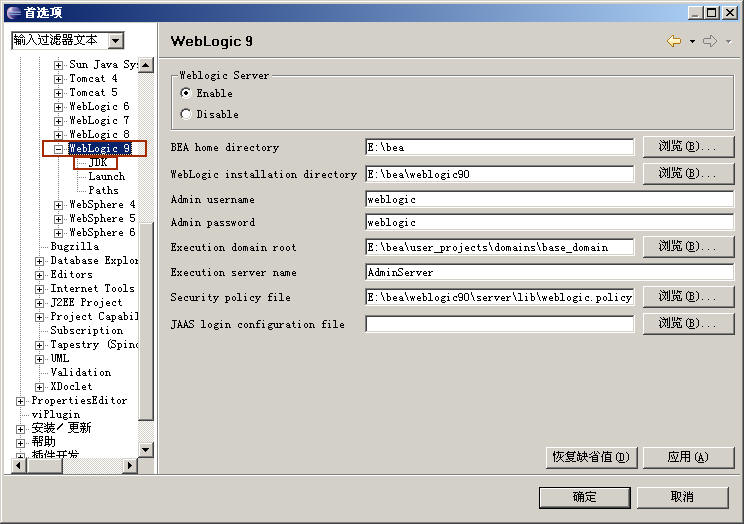The image size is (744, 524).
Task: Select the Bugzilla tree item
Action: point(74,246)
